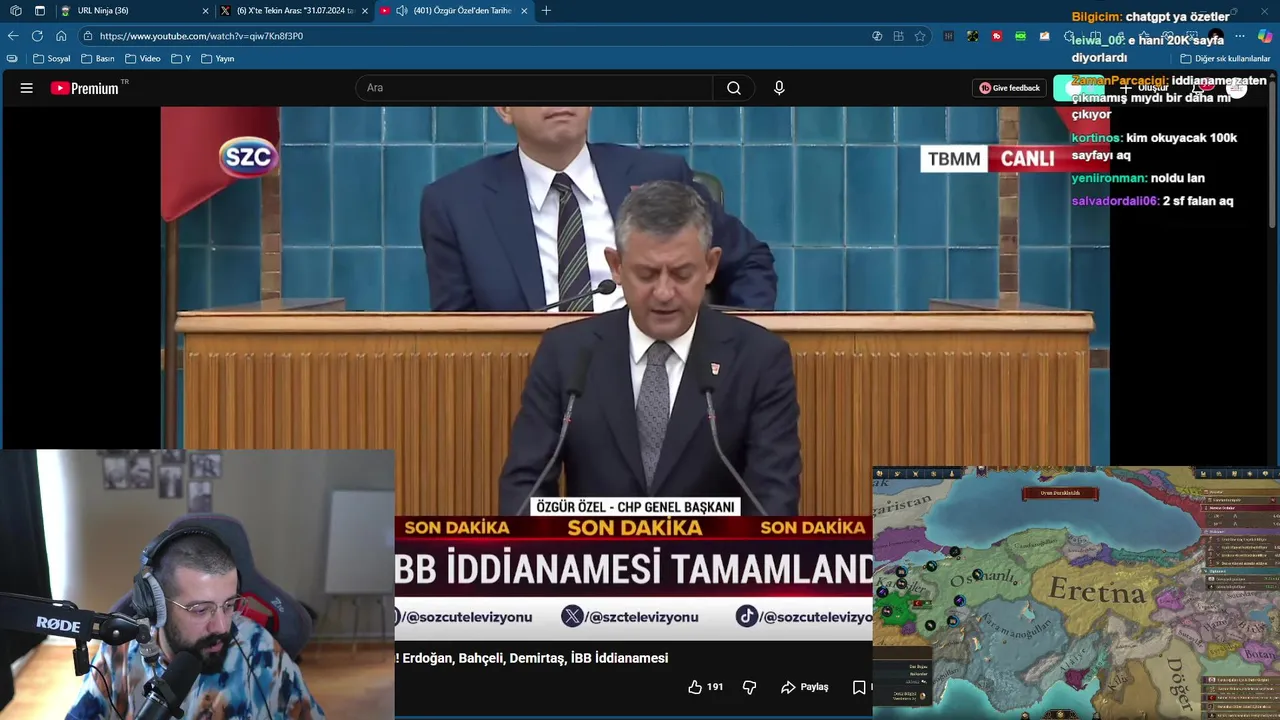Go to browser home page
The width and height of the screenshot is (1280, 720).
61,36
